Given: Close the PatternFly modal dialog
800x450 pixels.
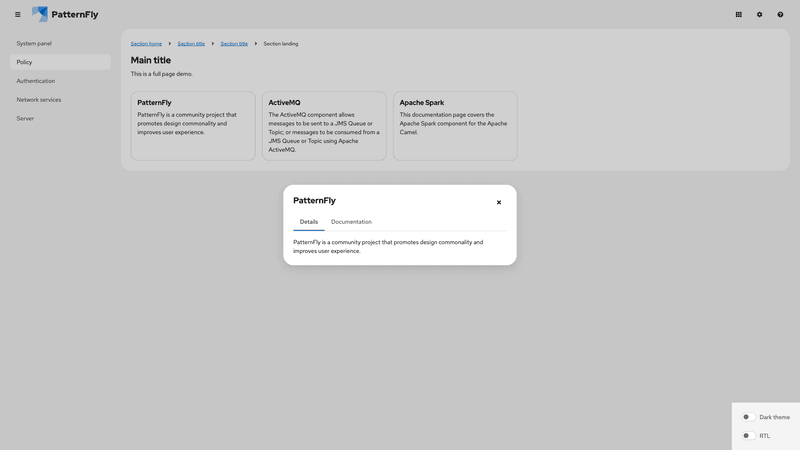Looking at the screenshot, I should pos(499,202).
